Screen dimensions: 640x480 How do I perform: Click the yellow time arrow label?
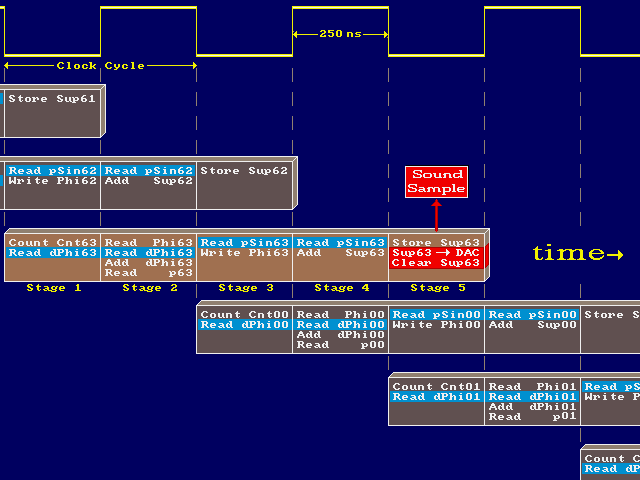577,253
